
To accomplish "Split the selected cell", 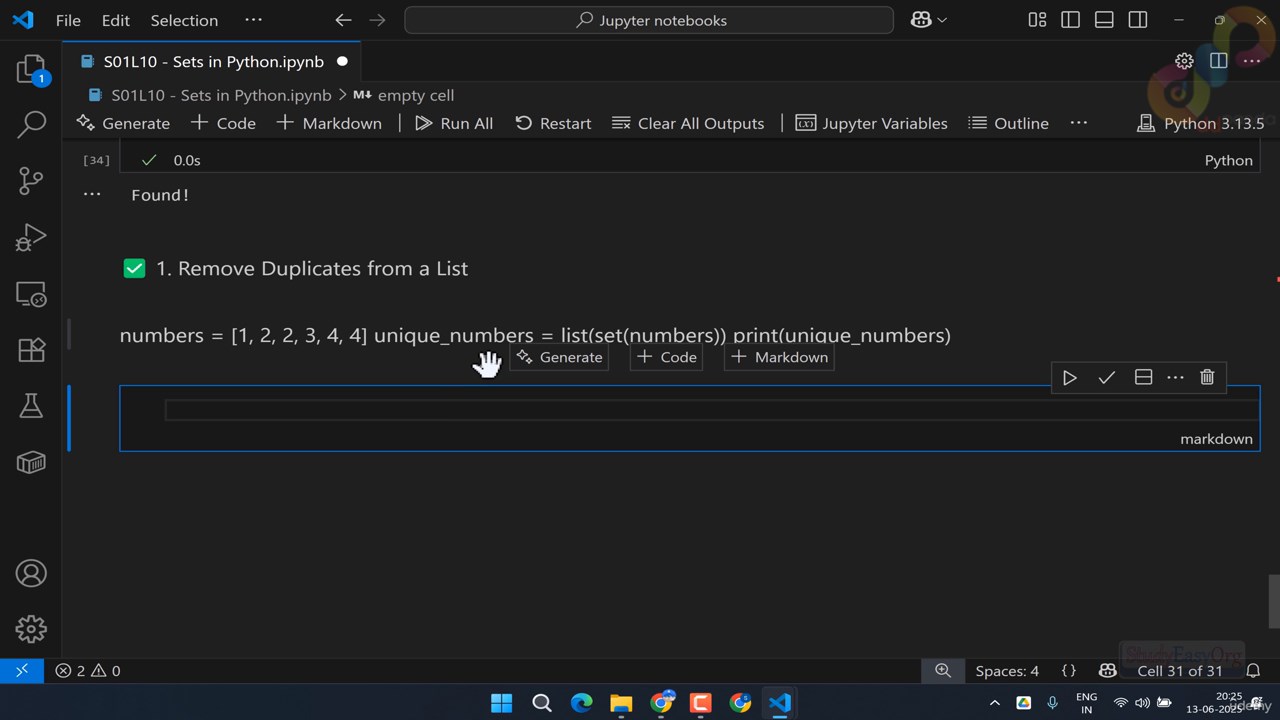I will (1143, 377).
